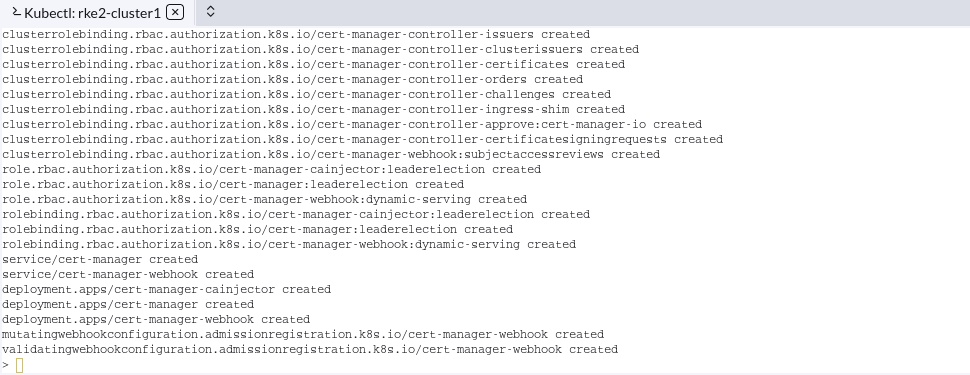Toggle the panel height chevron
Image resolution: width=970 pixels, height=375 pixels.
210,12
